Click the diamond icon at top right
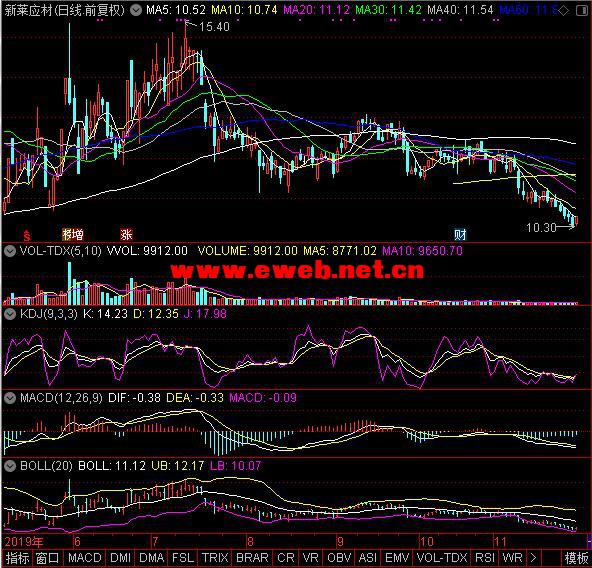Image resolution: width=592 pixels, height=568 pixels. (x=563, y=11)
